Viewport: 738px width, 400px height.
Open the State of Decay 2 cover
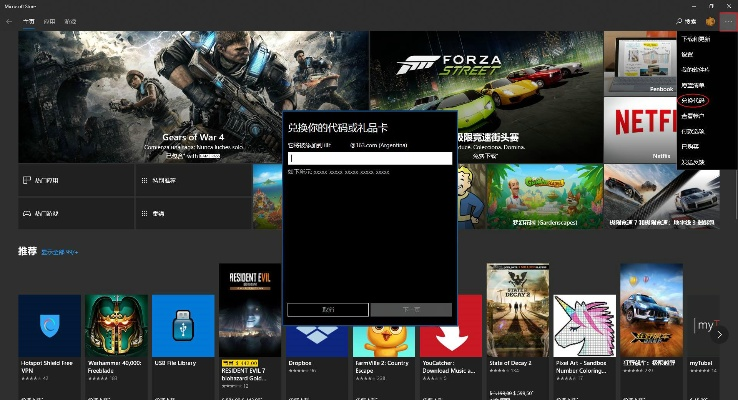click(x=518, y=310)
